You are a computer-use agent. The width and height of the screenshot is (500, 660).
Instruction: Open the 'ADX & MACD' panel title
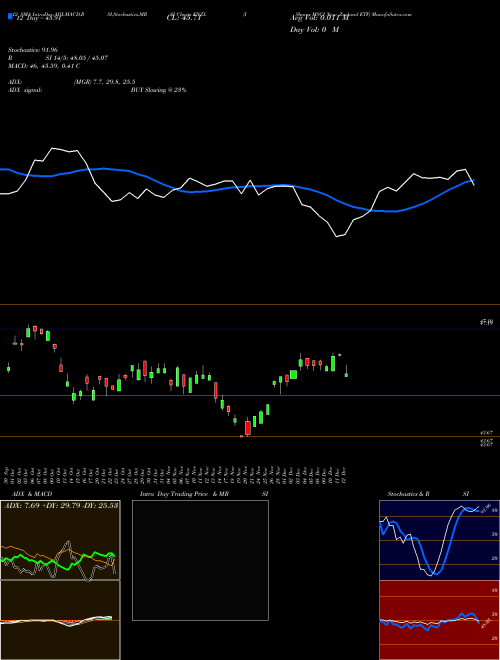coord(32,494)
